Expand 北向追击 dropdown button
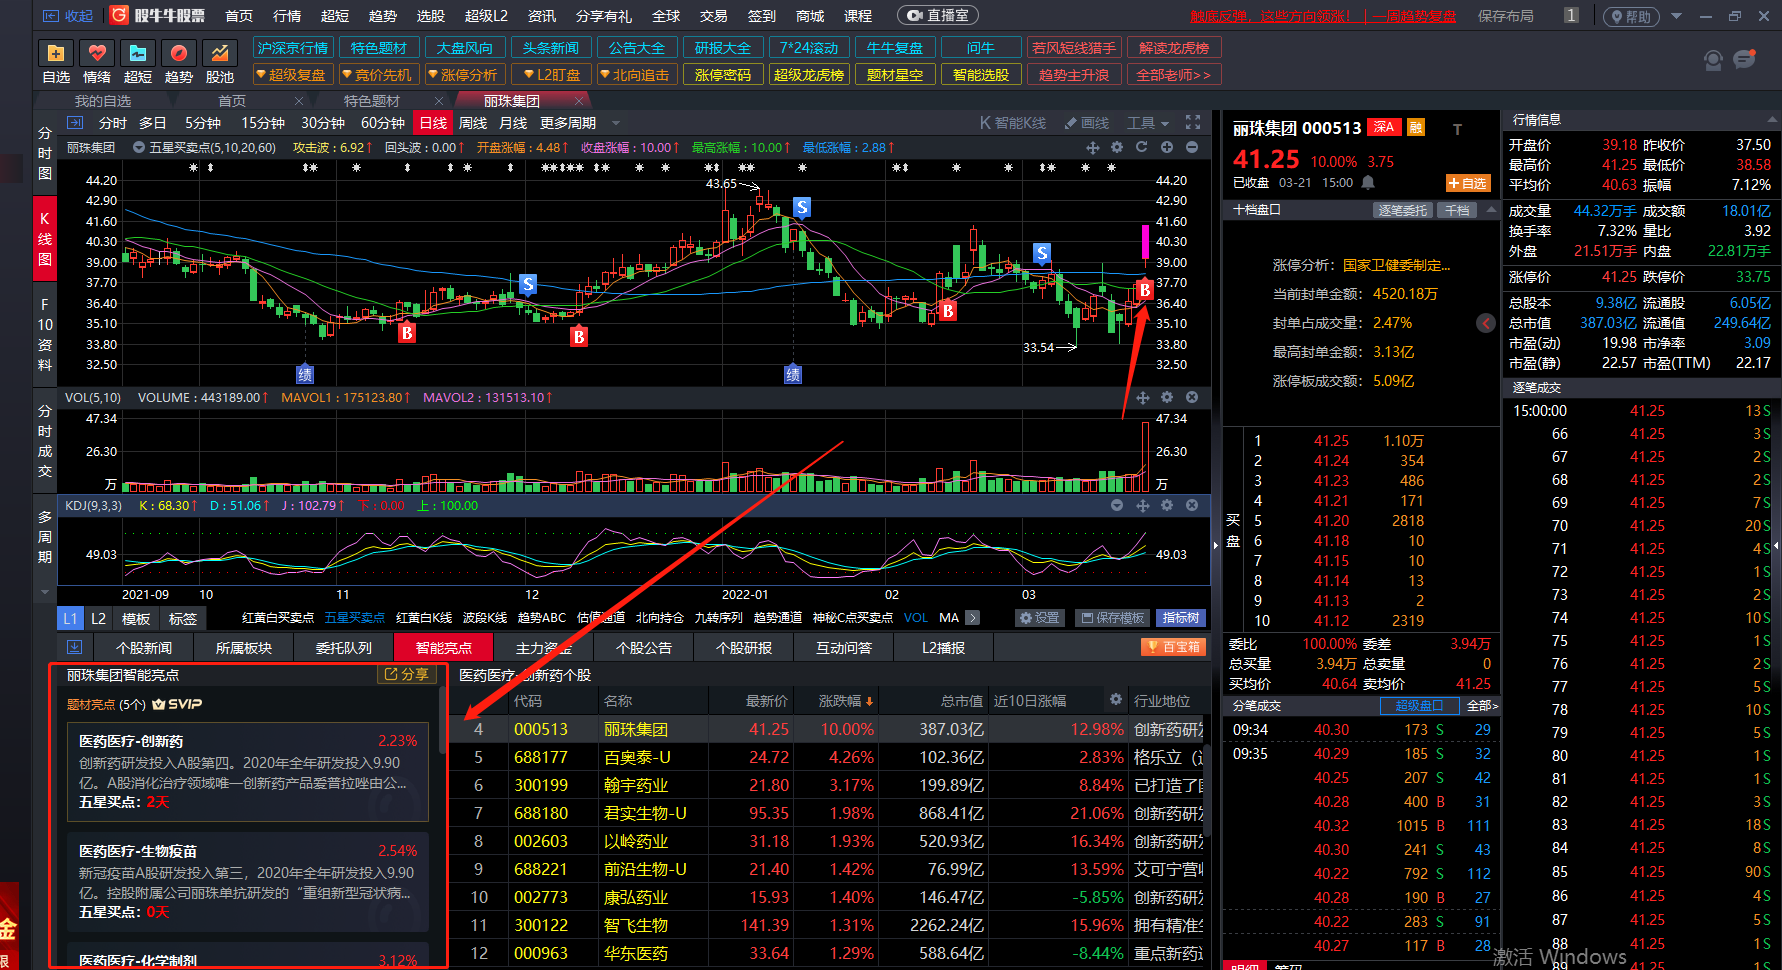This screenshot has height=970, width=1782. click(635, 75)
